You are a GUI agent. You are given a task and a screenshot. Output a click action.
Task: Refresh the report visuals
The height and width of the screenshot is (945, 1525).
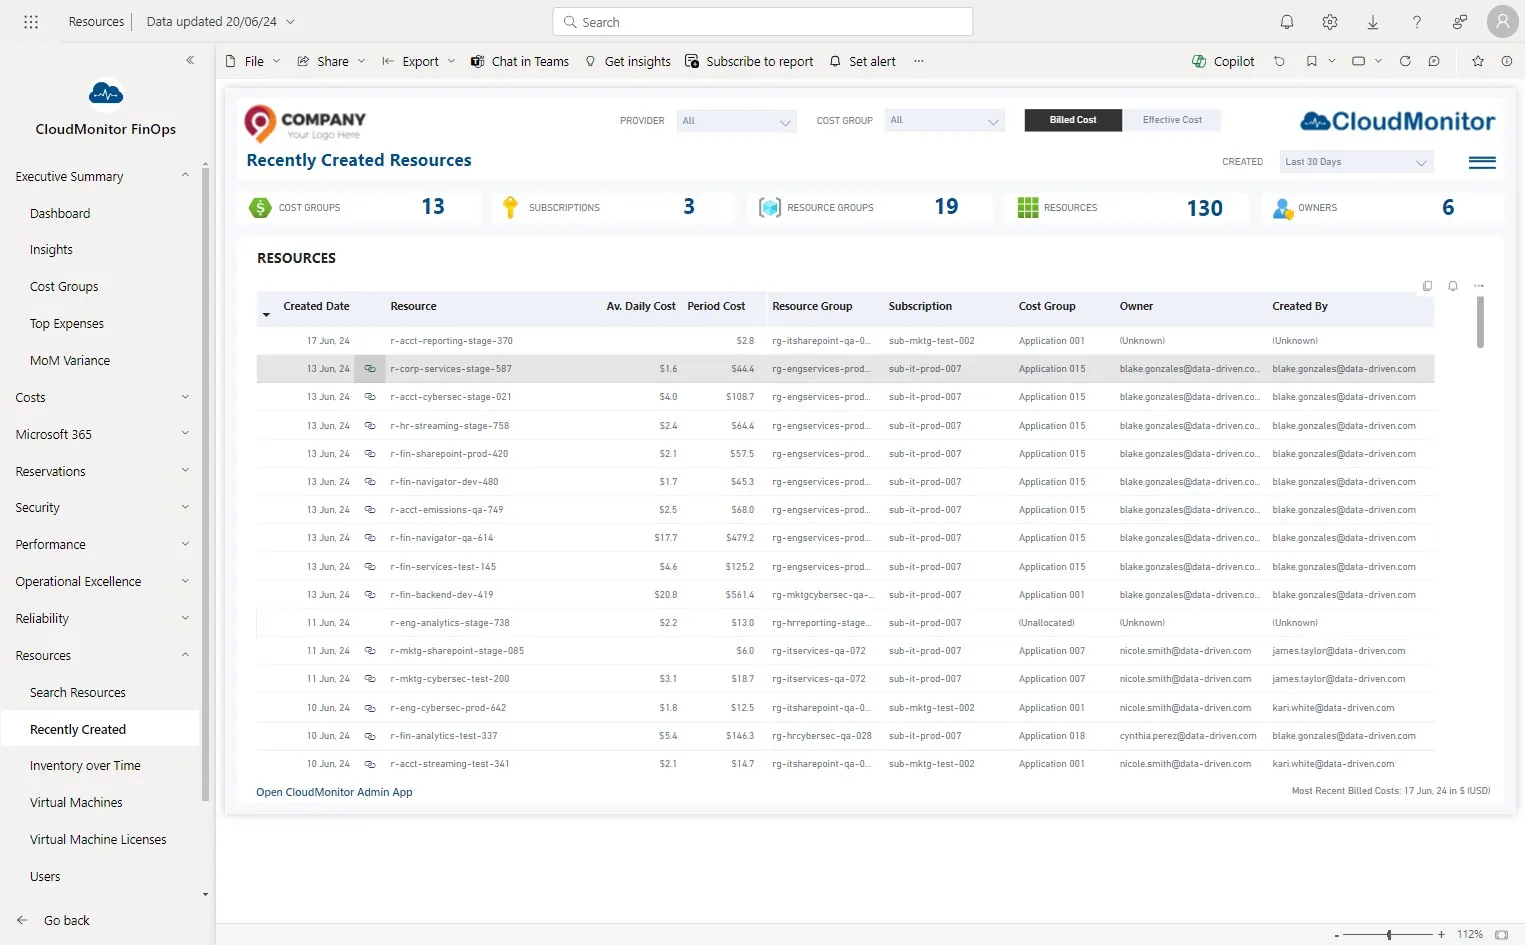(1405, 61)
